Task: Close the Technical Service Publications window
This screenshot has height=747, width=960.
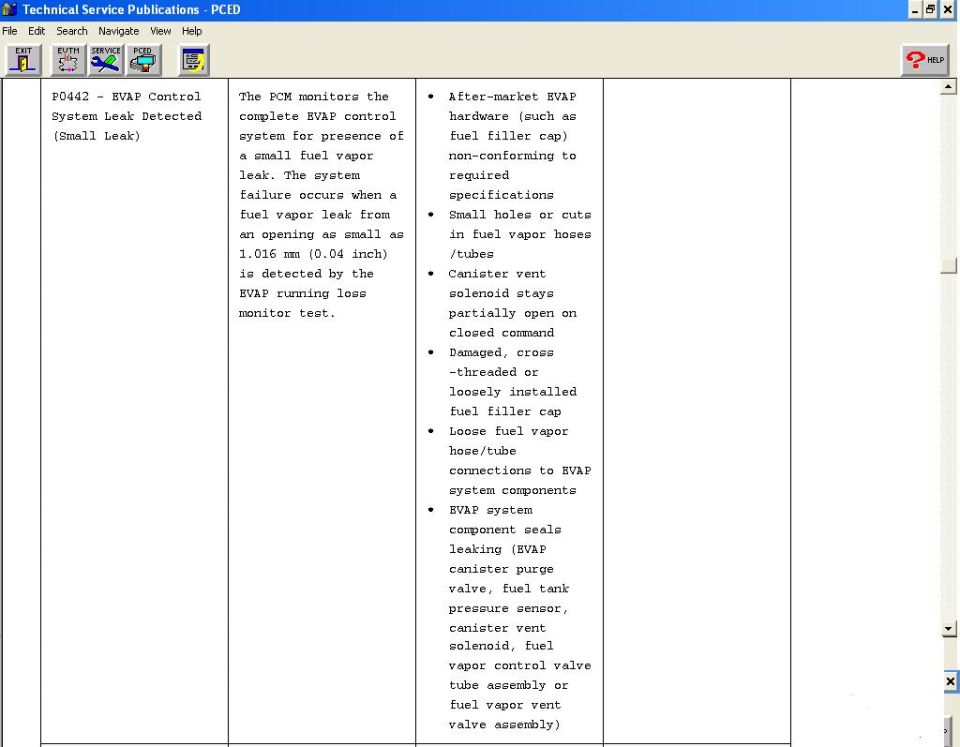Action: 947,10
